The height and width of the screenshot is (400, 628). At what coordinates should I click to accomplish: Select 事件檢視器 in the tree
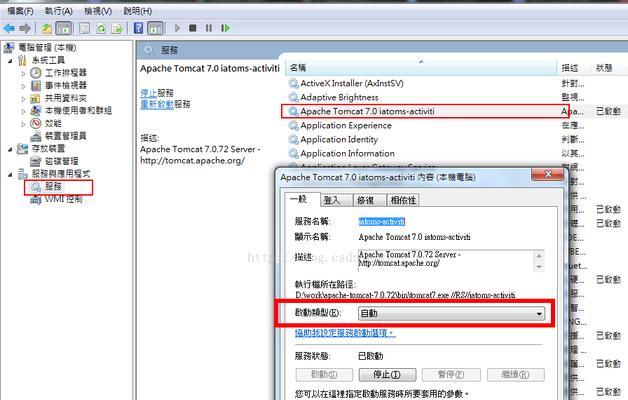tap(66, 86)
